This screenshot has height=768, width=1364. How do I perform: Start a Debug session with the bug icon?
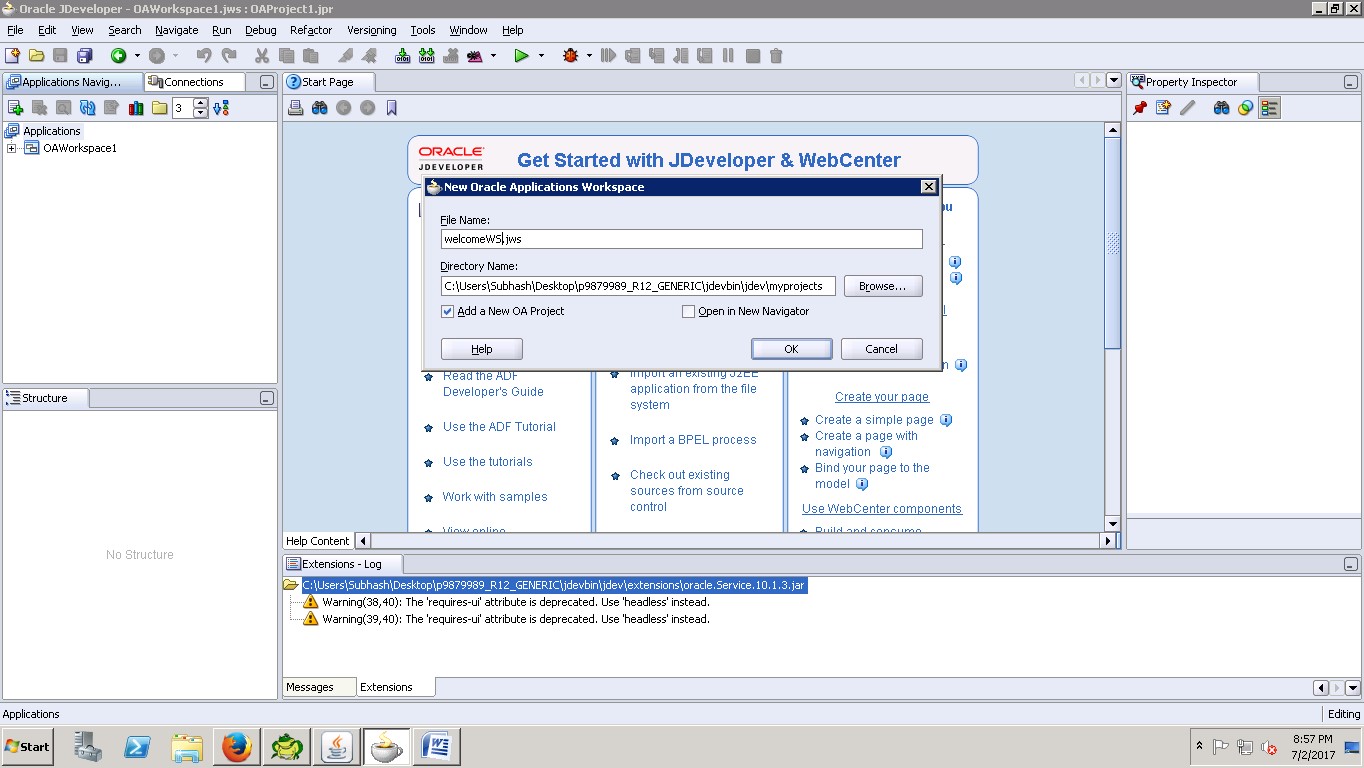tap(570, 56)
